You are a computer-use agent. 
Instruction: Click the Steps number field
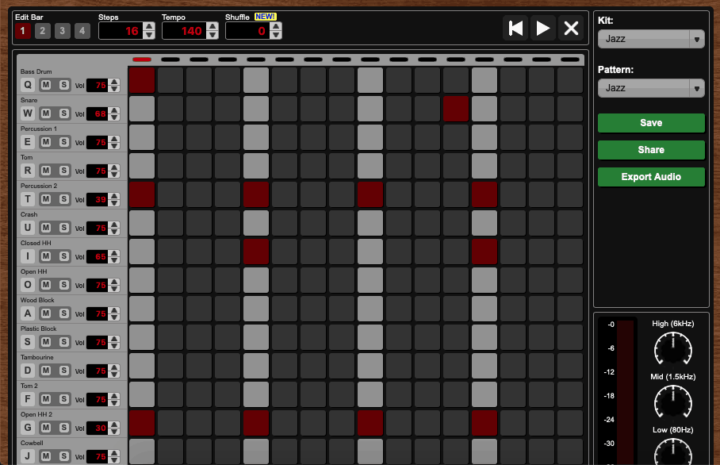[119, 31]
